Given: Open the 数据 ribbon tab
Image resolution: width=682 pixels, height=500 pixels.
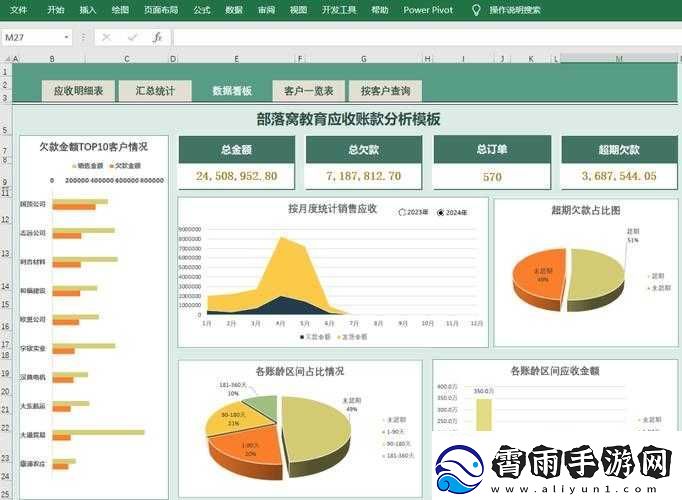Looking at the screenshot, I should (x=234, y=10).
